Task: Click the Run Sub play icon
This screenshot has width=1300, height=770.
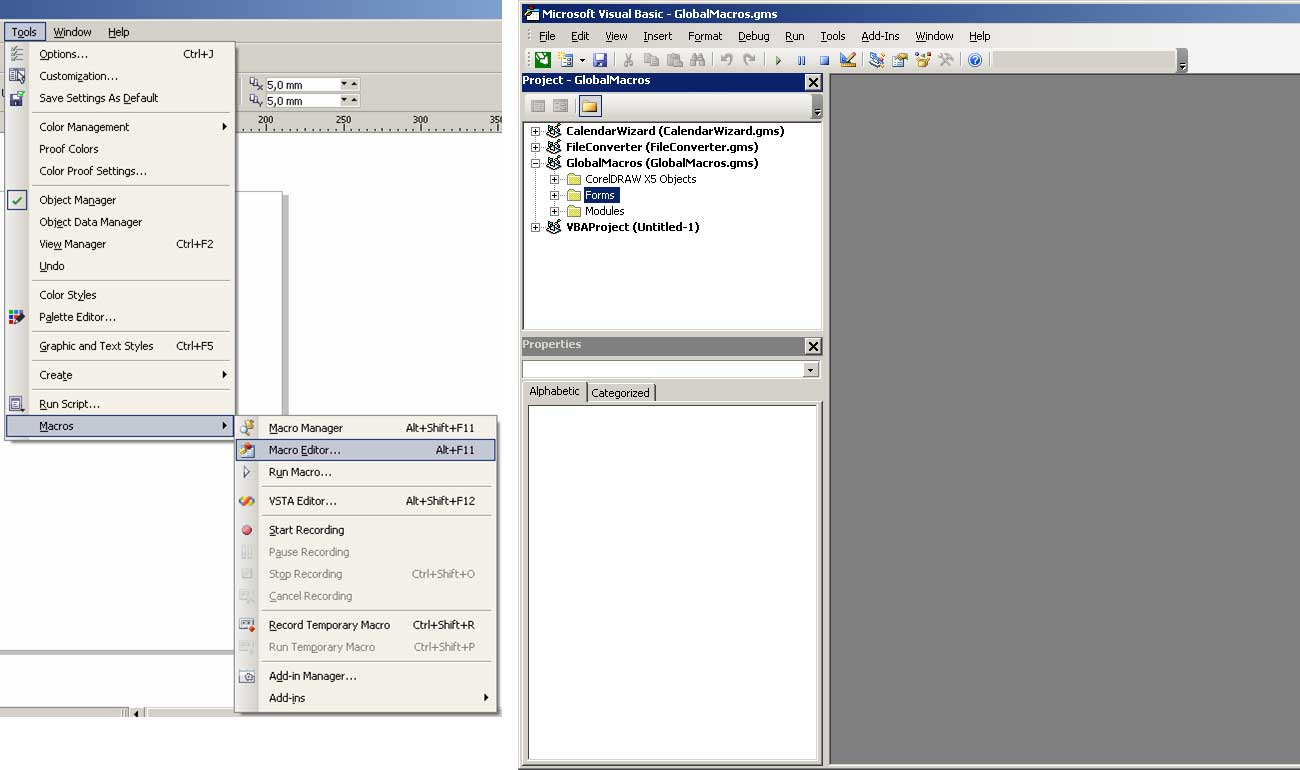Action: tap(778, 60)
